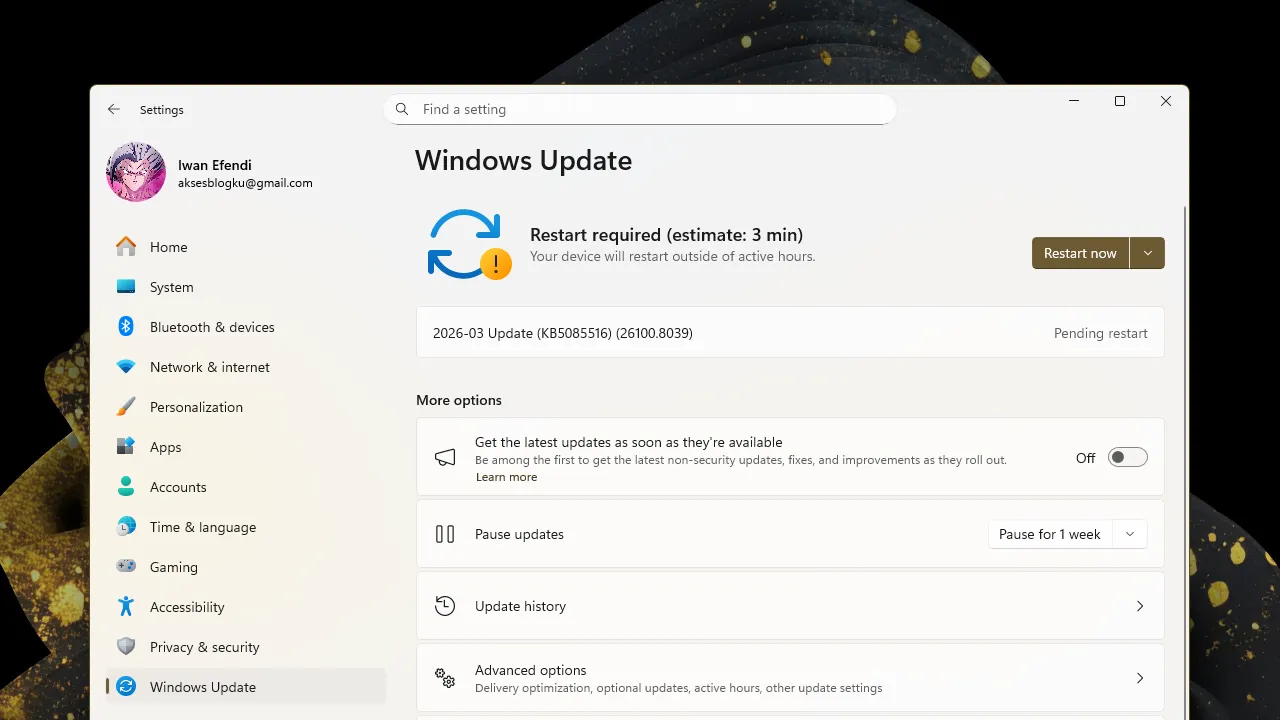Select the Bluetooth & devices icon in sidebar
The height and width of the screenshot is (720, 1280).
click(x=125, y=327)
